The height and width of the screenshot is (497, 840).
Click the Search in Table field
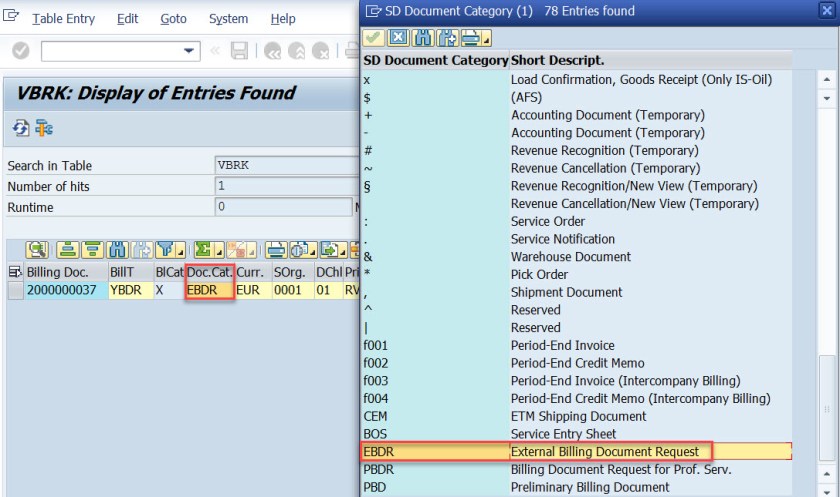point(287,165)
